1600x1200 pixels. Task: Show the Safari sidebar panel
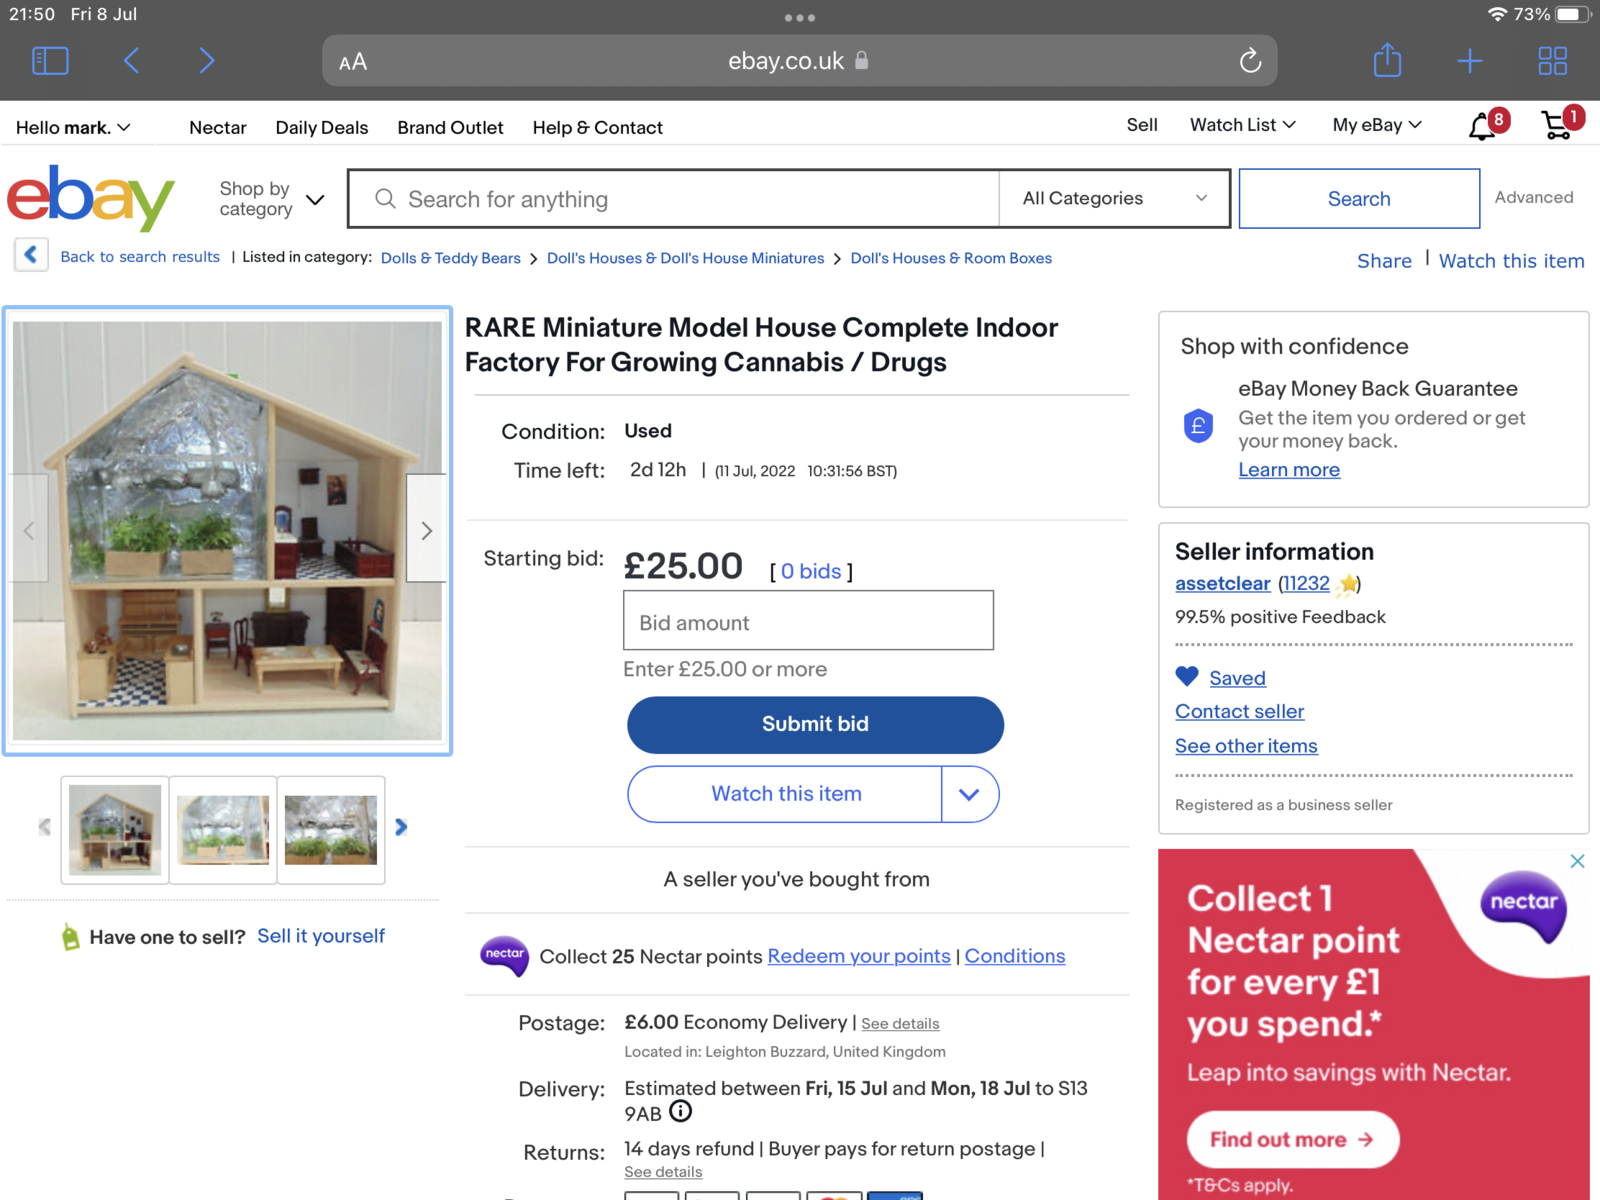click(x=50, y=61)
